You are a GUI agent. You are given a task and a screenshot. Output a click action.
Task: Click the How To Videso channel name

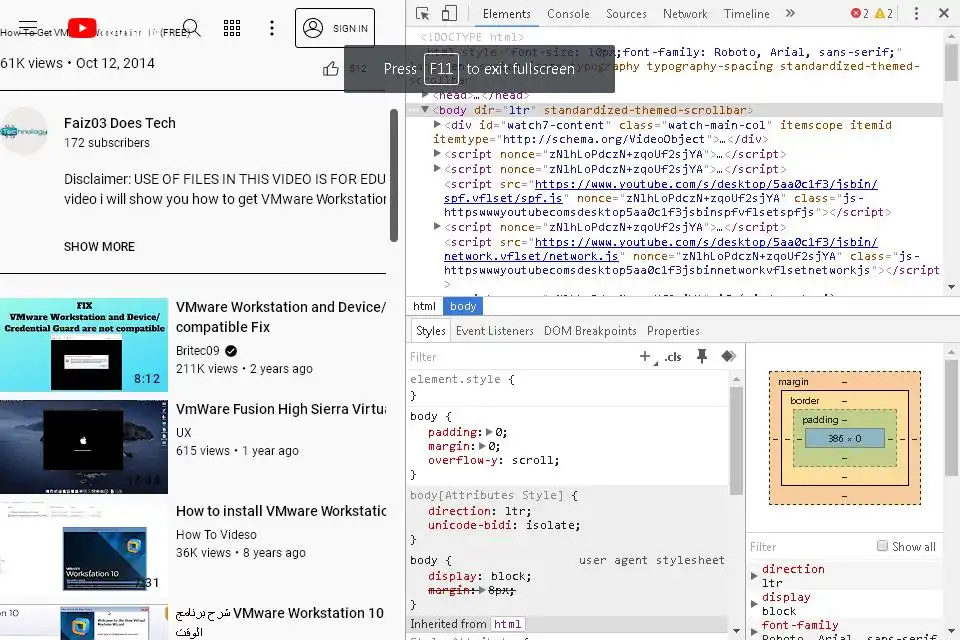(216, 535)
